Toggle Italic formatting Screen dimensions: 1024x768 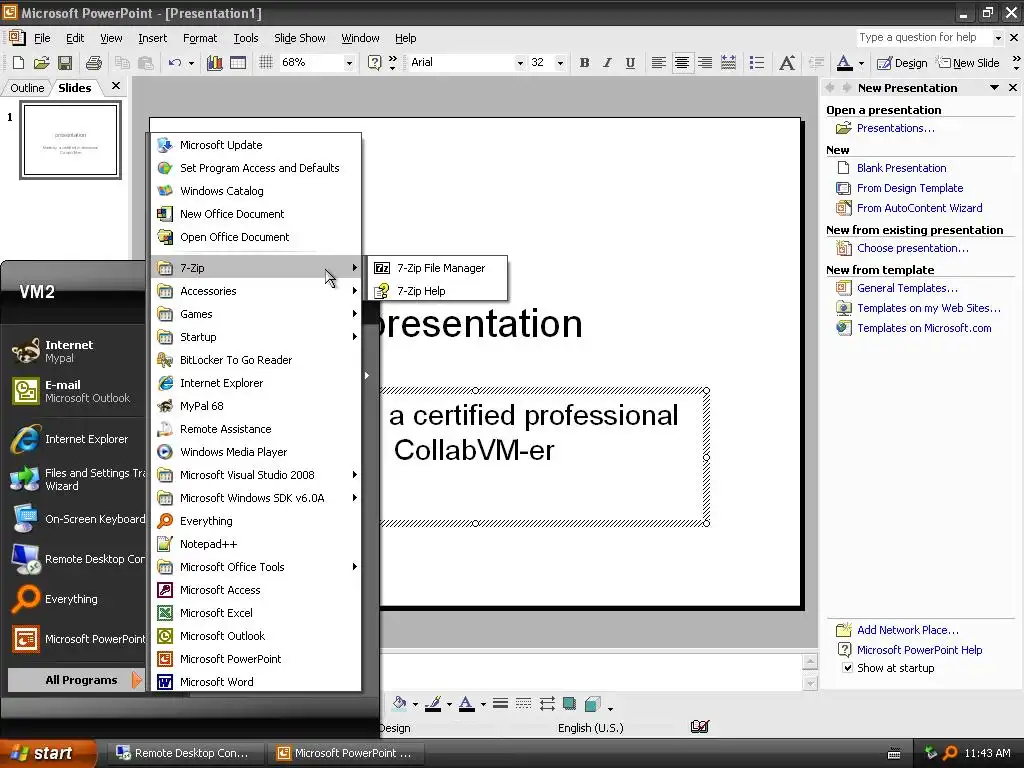607,63
